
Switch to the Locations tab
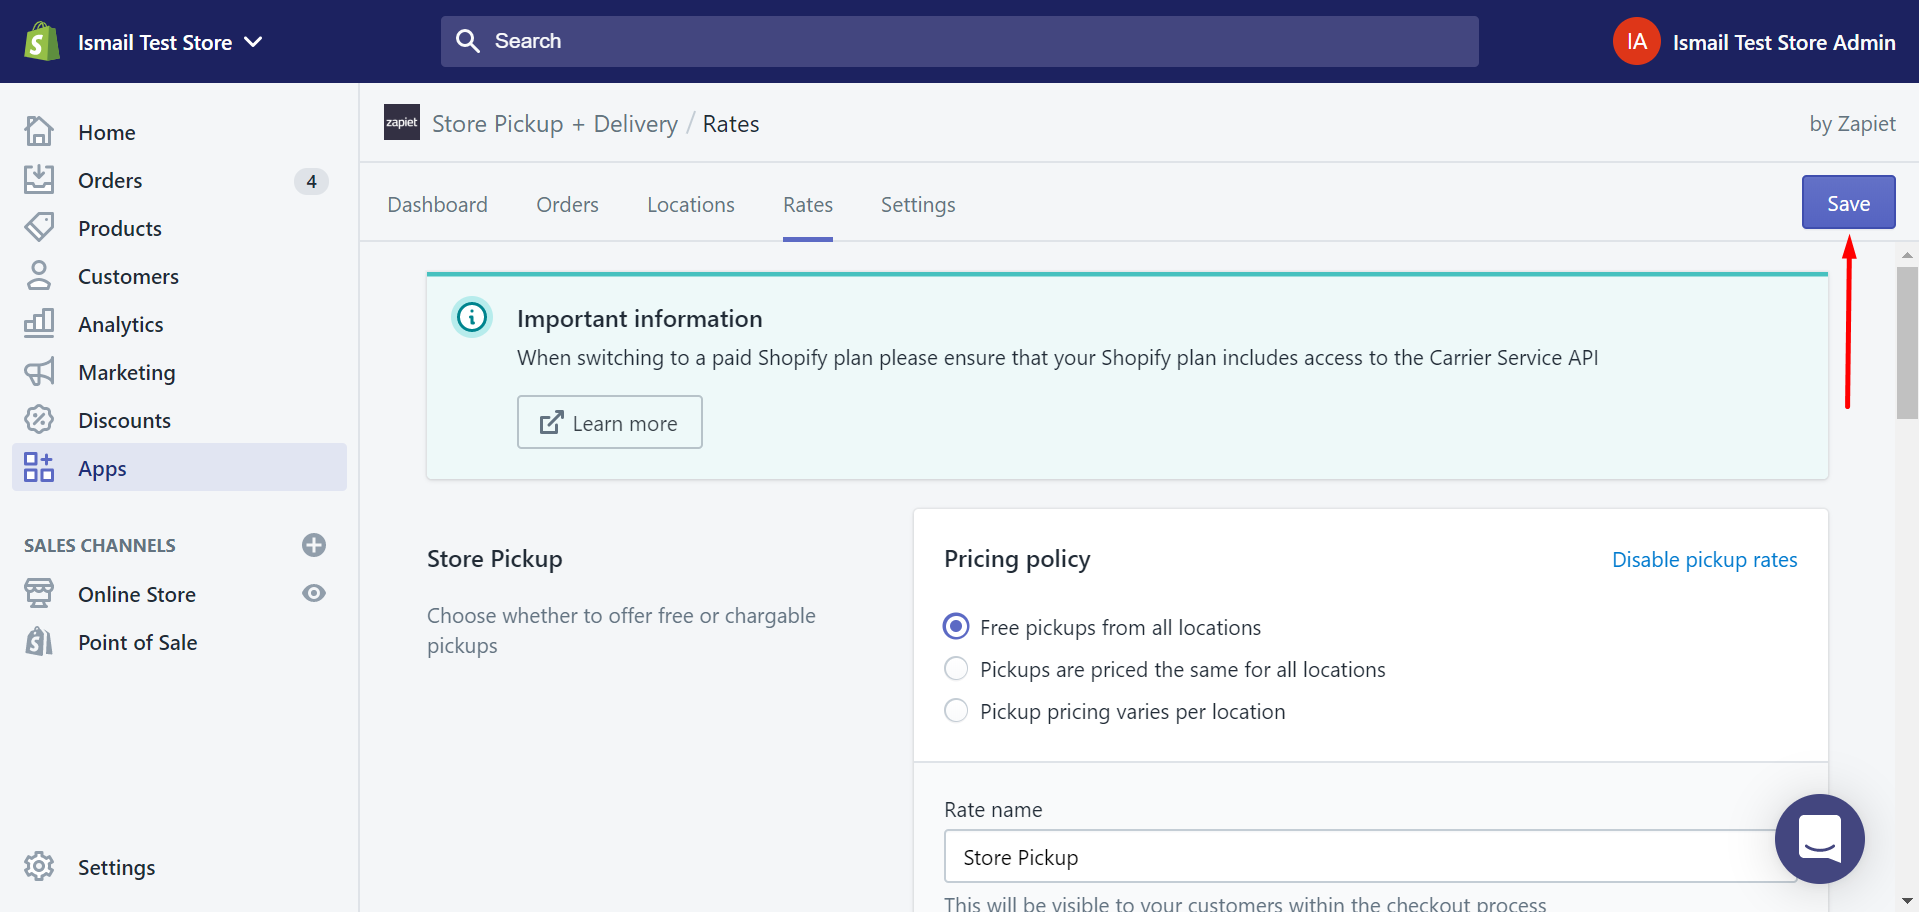[690, 204]
